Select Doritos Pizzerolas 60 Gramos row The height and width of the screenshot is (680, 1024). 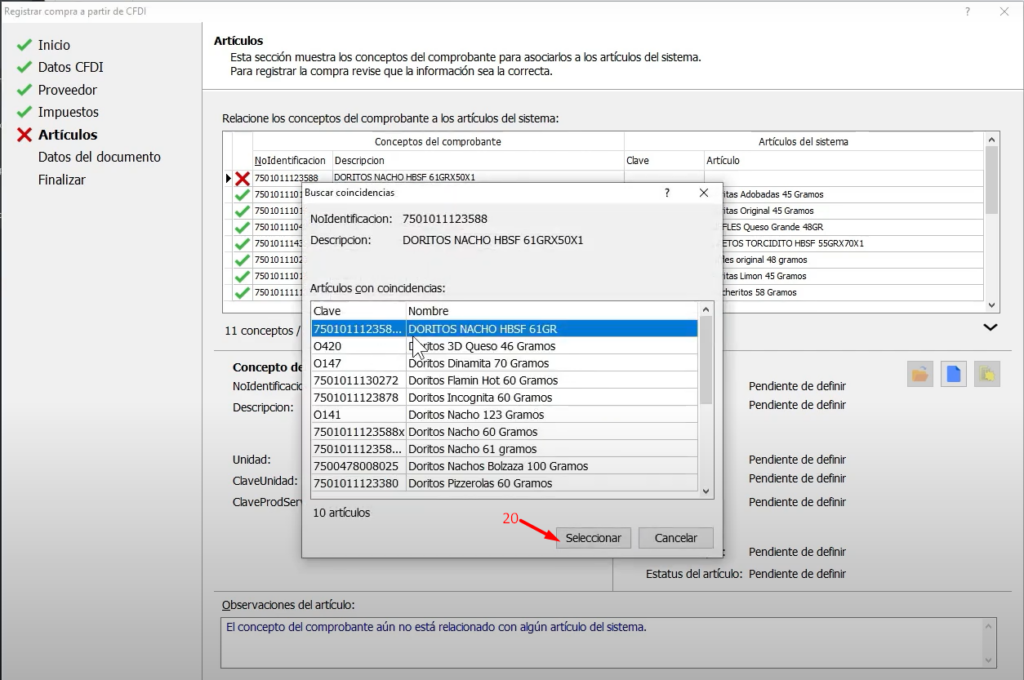coord(480,483)
